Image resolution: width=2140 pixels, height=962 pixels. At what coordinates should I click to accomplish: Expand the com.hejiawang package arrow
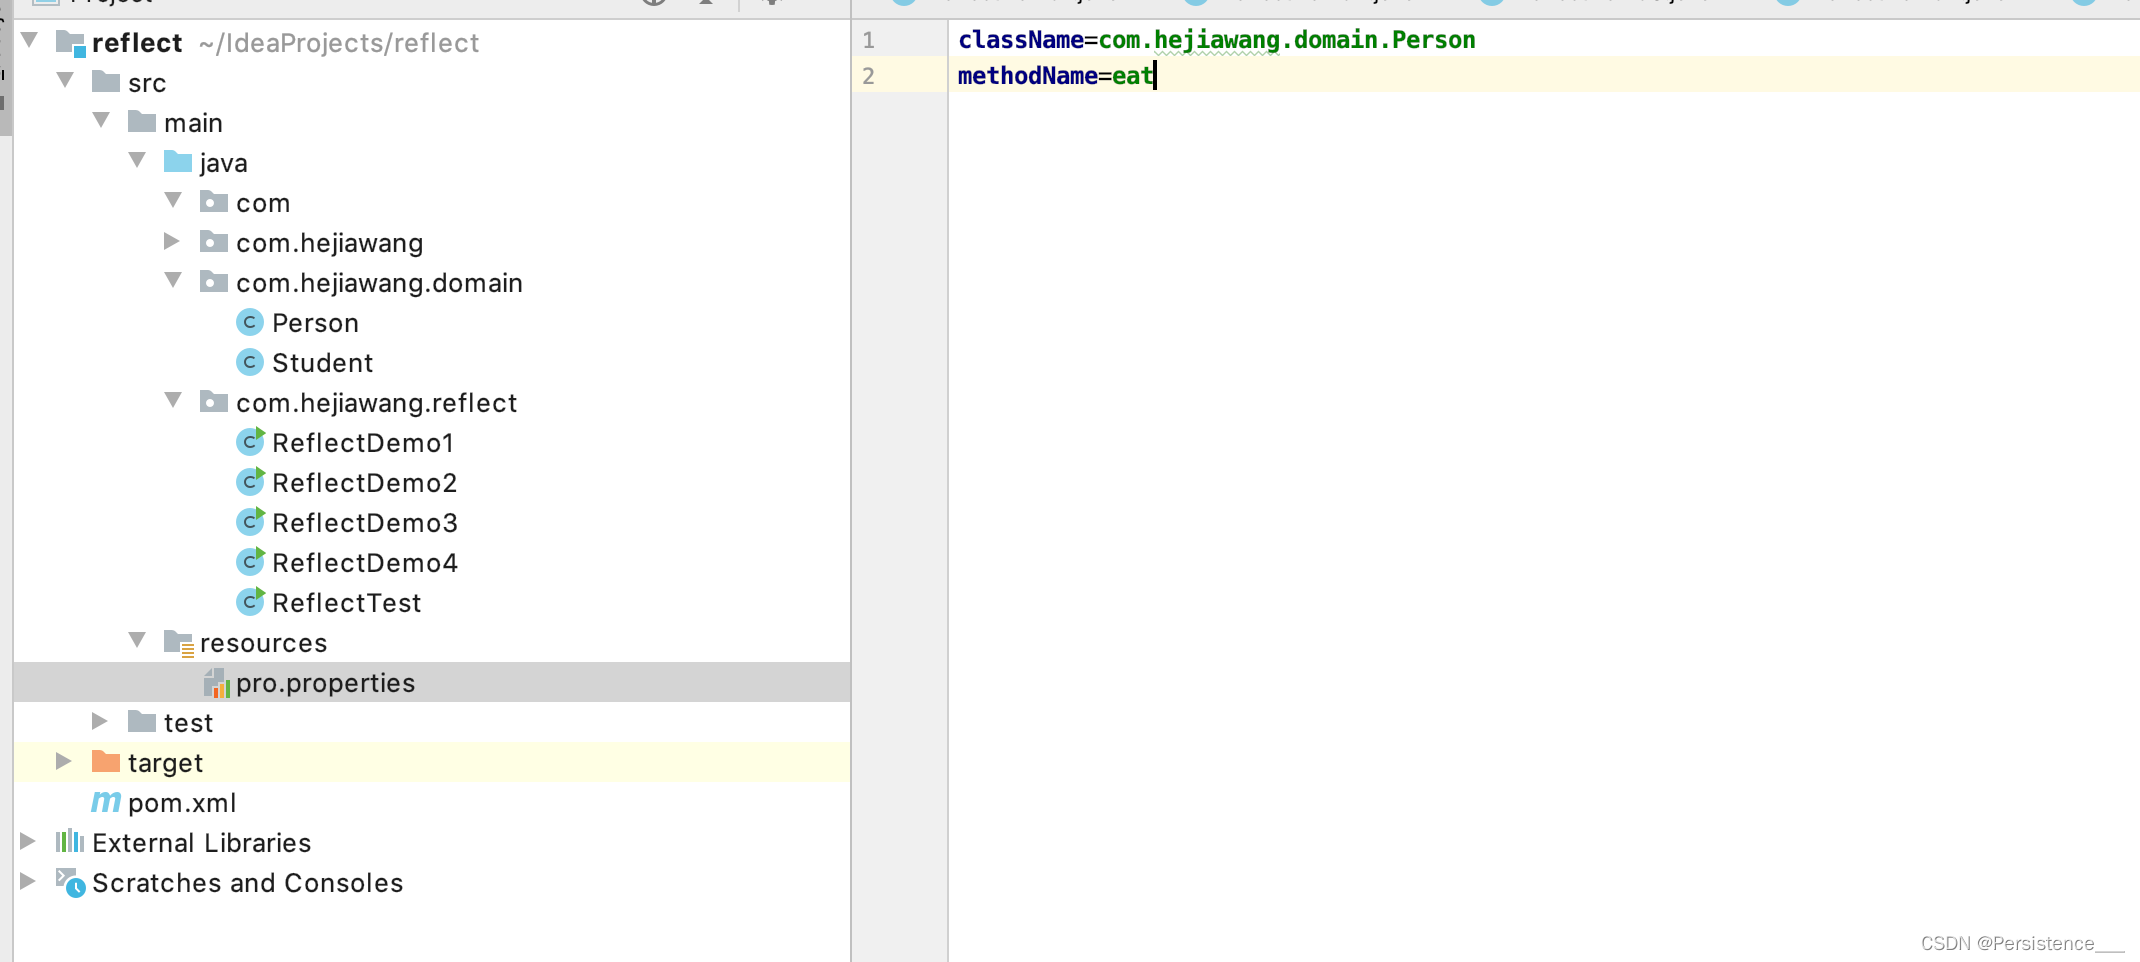(172, 241)
